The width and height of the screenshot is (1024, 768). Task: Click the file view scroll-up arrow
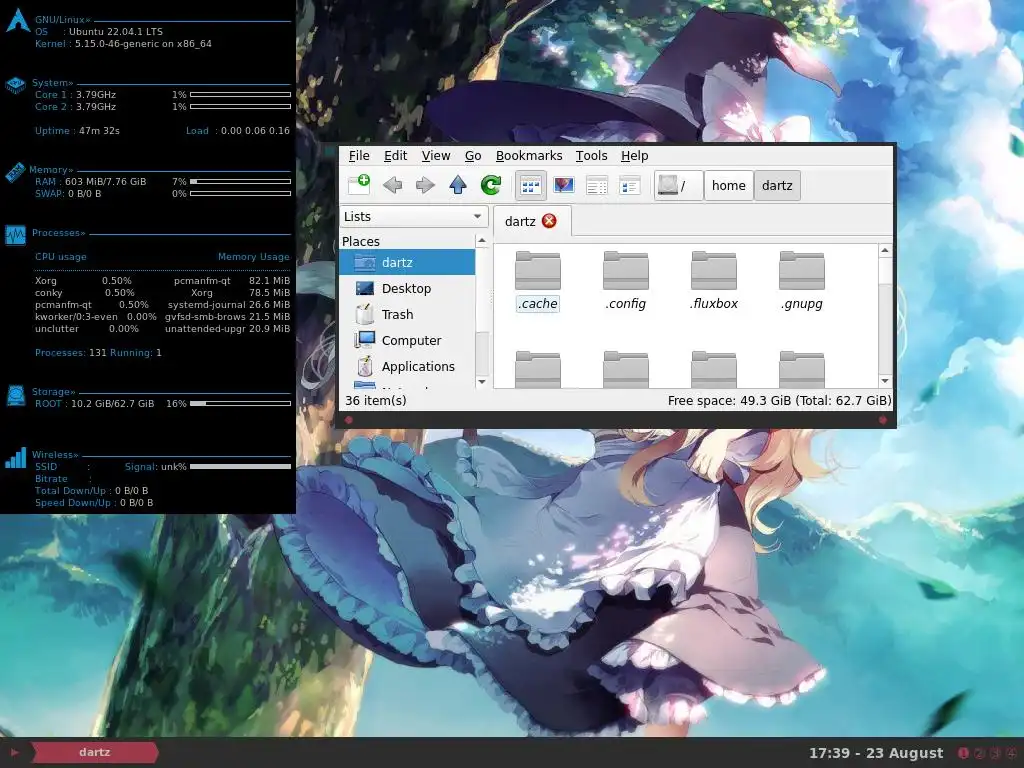[x=885, y=251]
